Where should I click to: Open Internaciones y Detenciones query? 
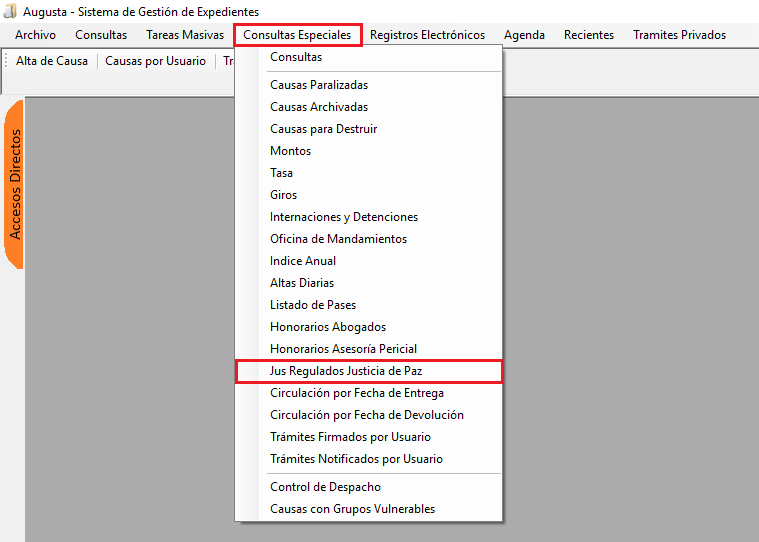(x=344, y=217)
